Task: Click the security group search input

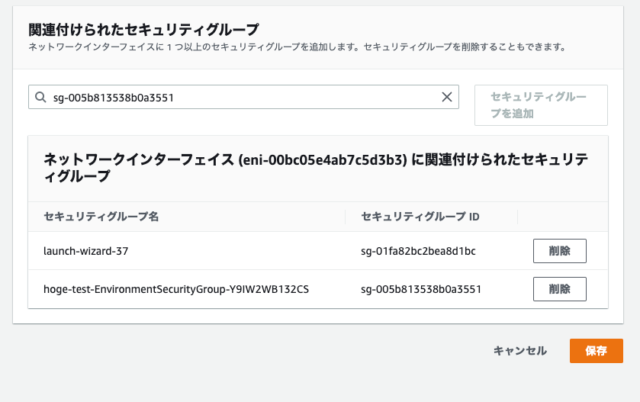Action: 243,97
